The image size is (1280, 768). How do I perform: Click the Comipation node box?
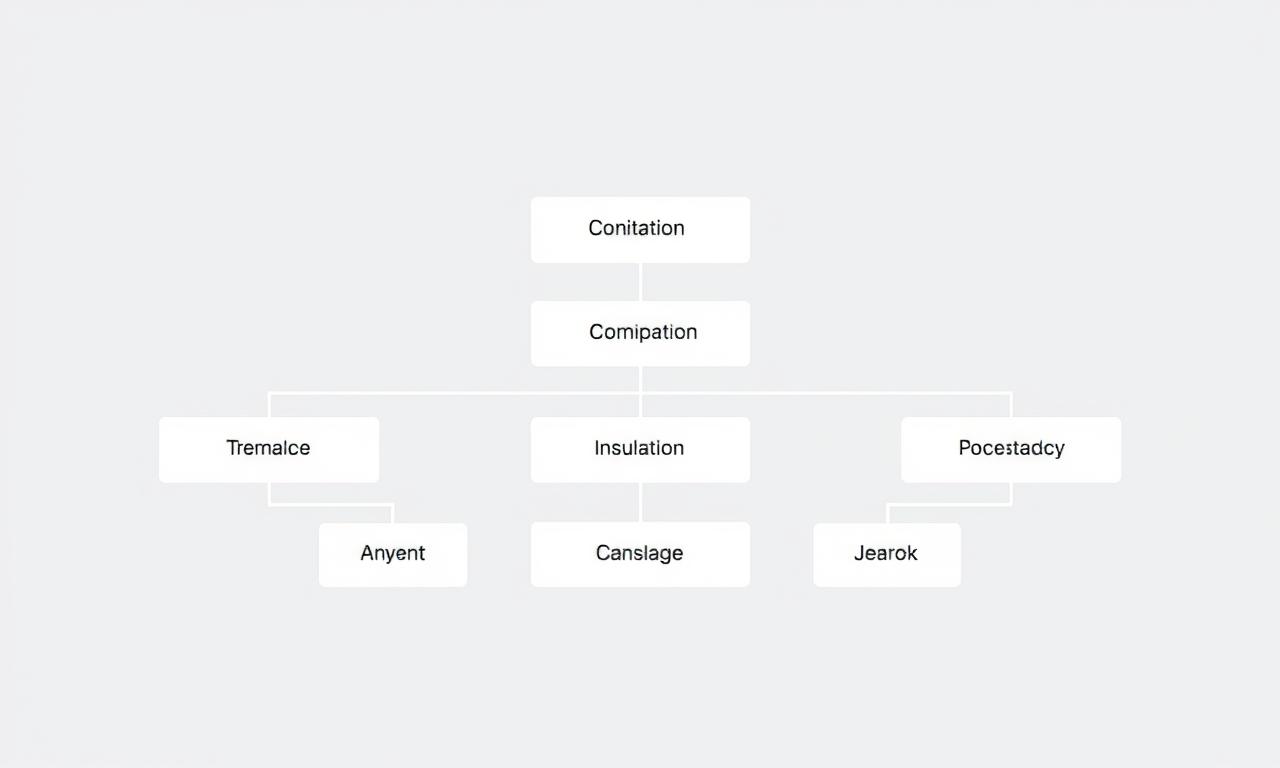pyautogui.click(x=640, y=333)
